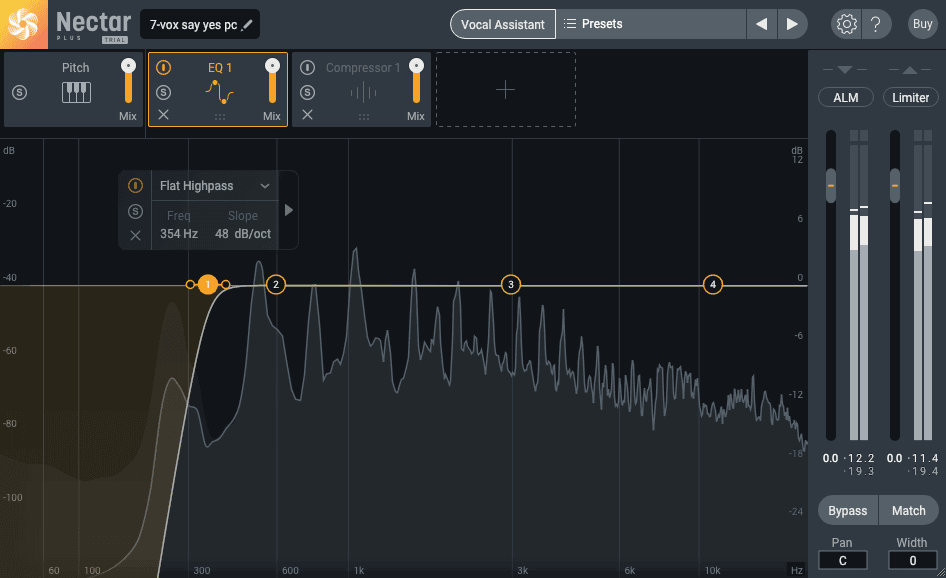This screenshot has height=578, width=946.
Task: Click the Nectar flower logo icon
Action: [x=24, y=24]
